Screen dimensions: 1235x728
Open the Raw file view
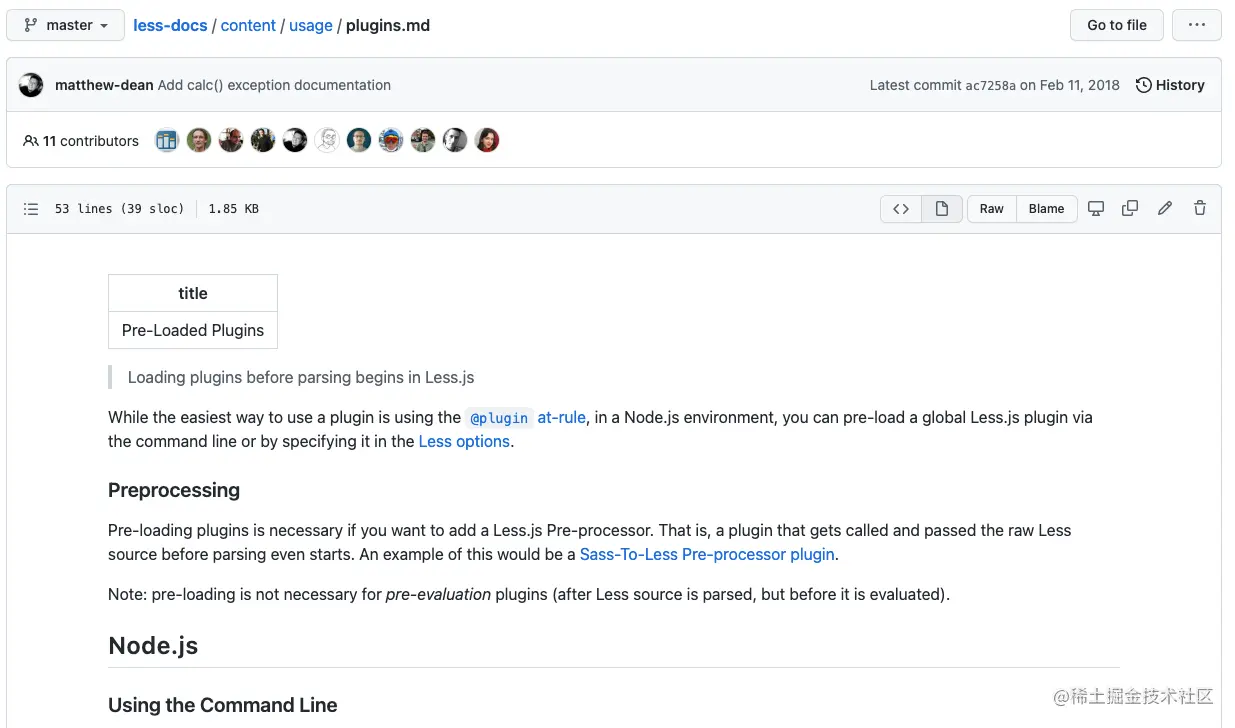tap(992, 209)
